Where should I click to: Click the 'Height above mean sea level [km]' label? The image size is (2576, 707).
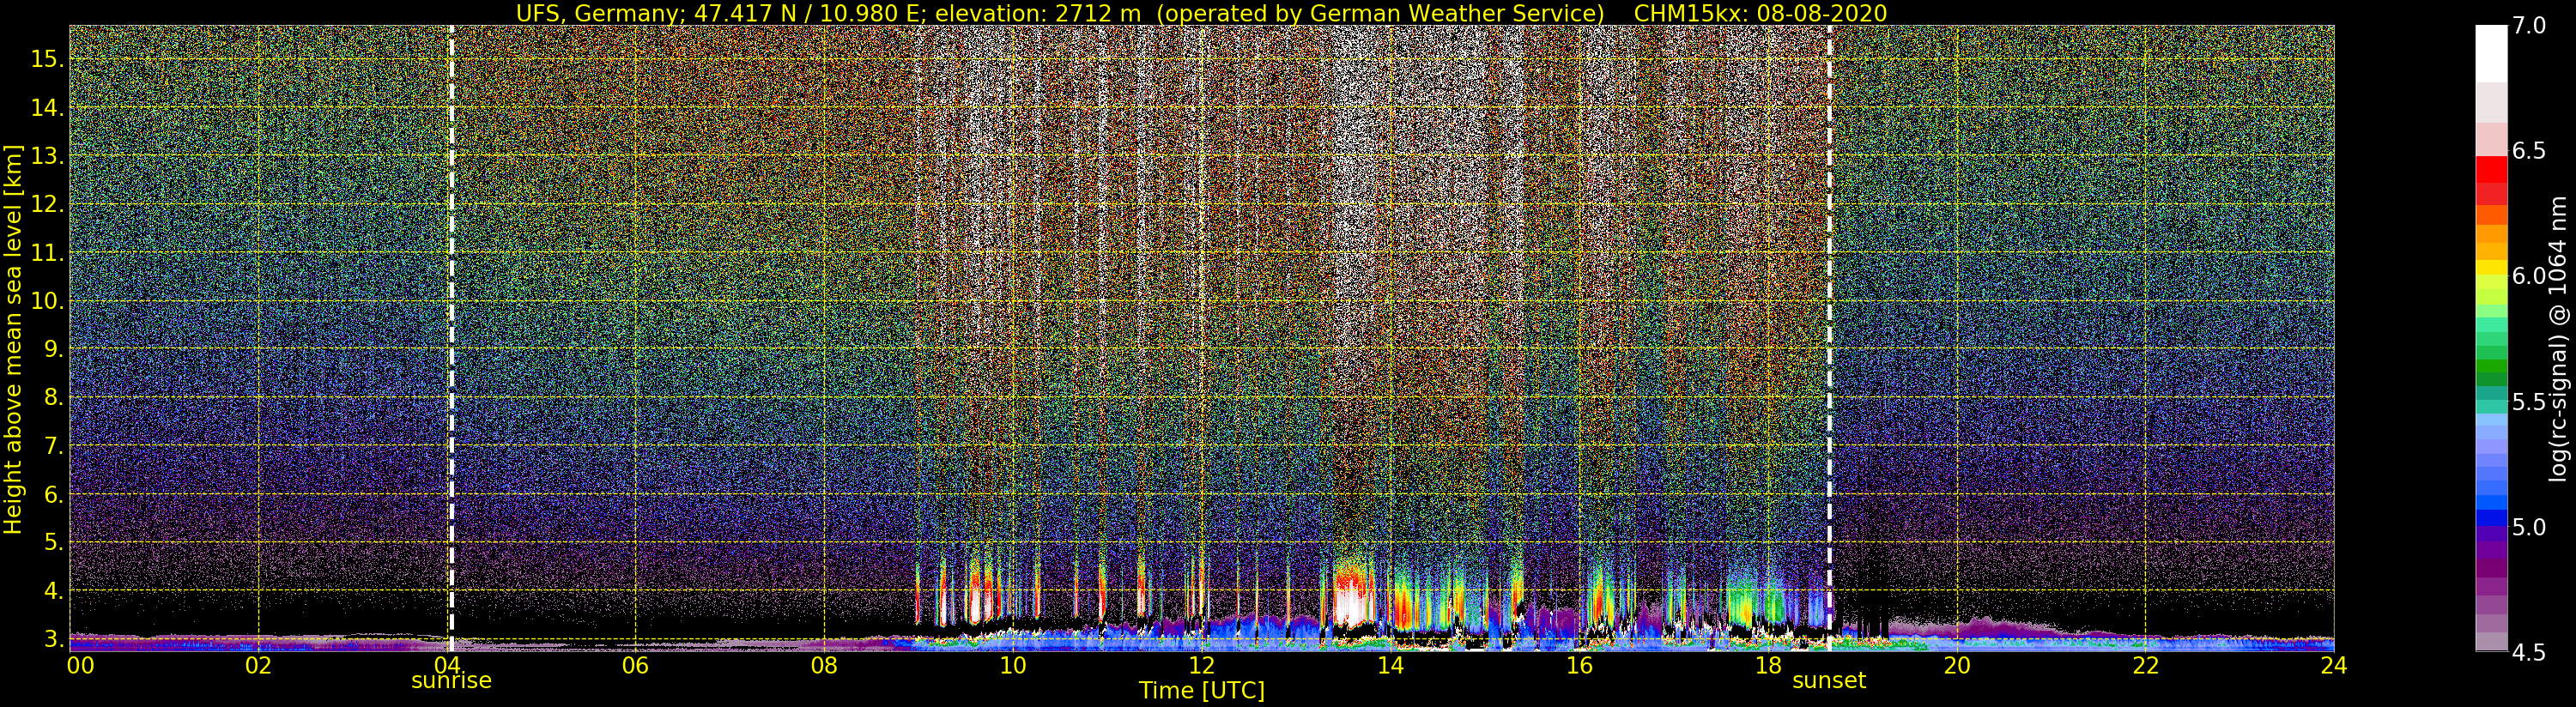(13, 339)
